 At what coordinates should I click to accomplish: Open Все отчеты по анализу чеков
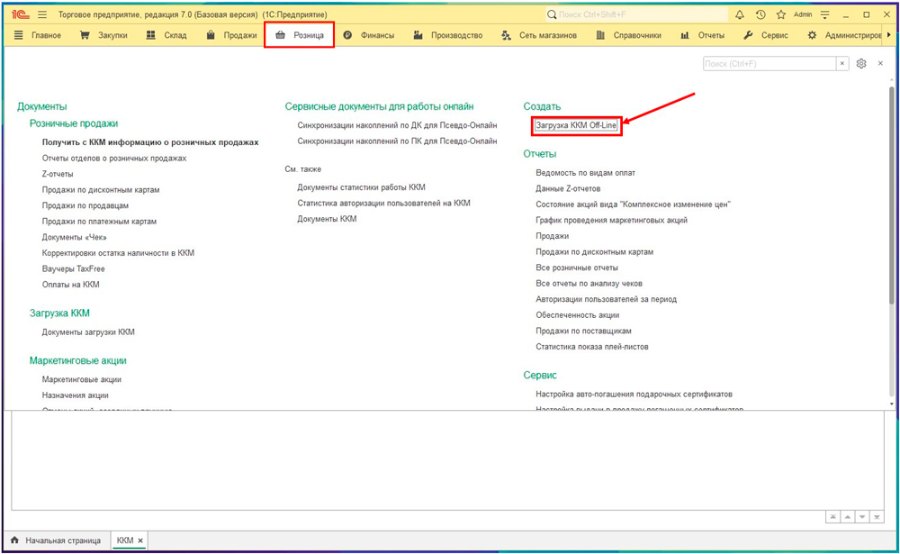[589, 283]
